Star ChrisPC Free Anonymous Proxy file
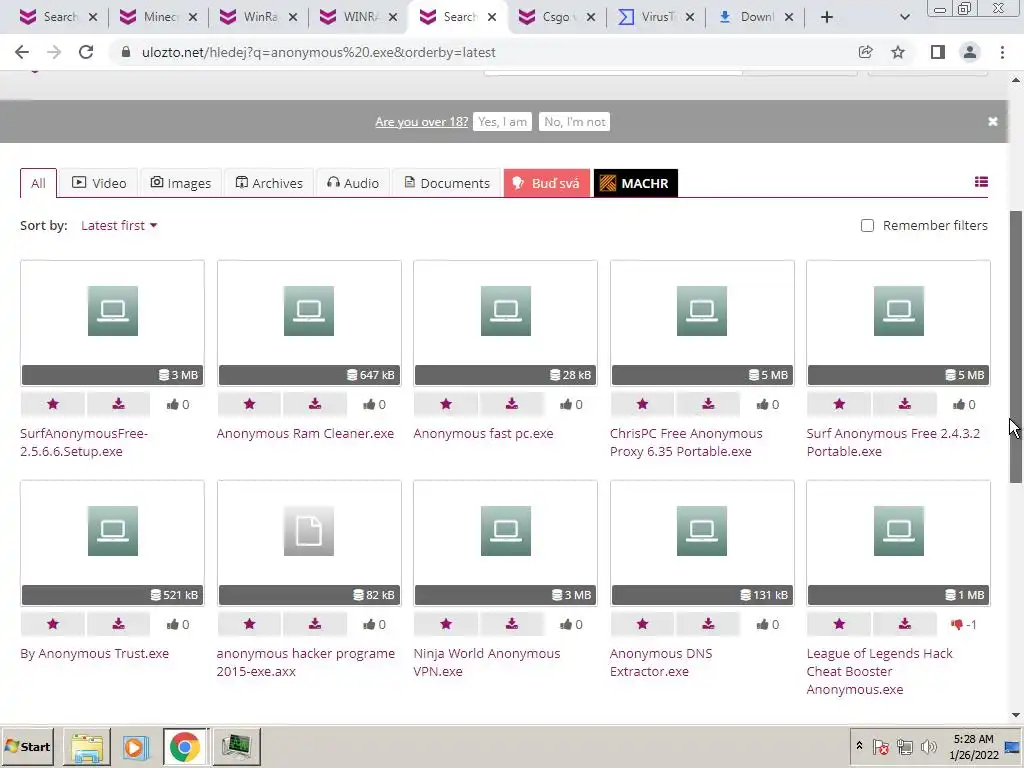Image resolution: width=1024 pixels, height=768 pixels. pyautogui.click(x=643, y=404)
